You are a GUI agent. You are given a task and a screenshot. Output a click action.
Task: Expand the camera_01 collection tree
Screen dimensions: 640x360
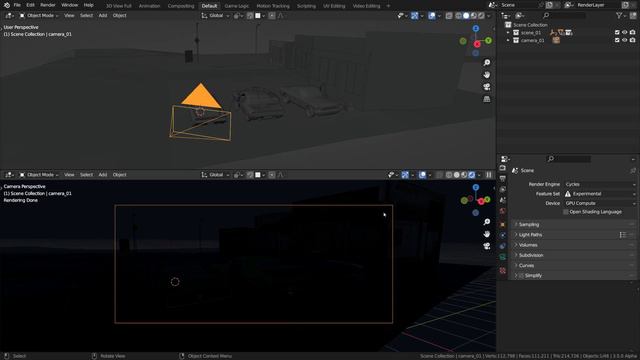click(508, 40)
